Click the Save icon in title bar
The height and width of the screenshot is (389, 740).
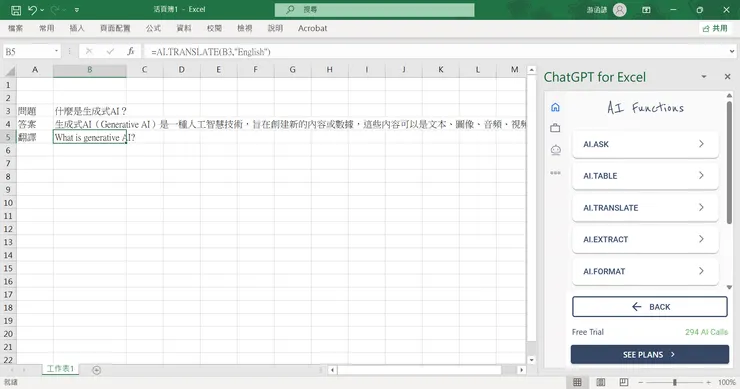click(x=16, y=10)
